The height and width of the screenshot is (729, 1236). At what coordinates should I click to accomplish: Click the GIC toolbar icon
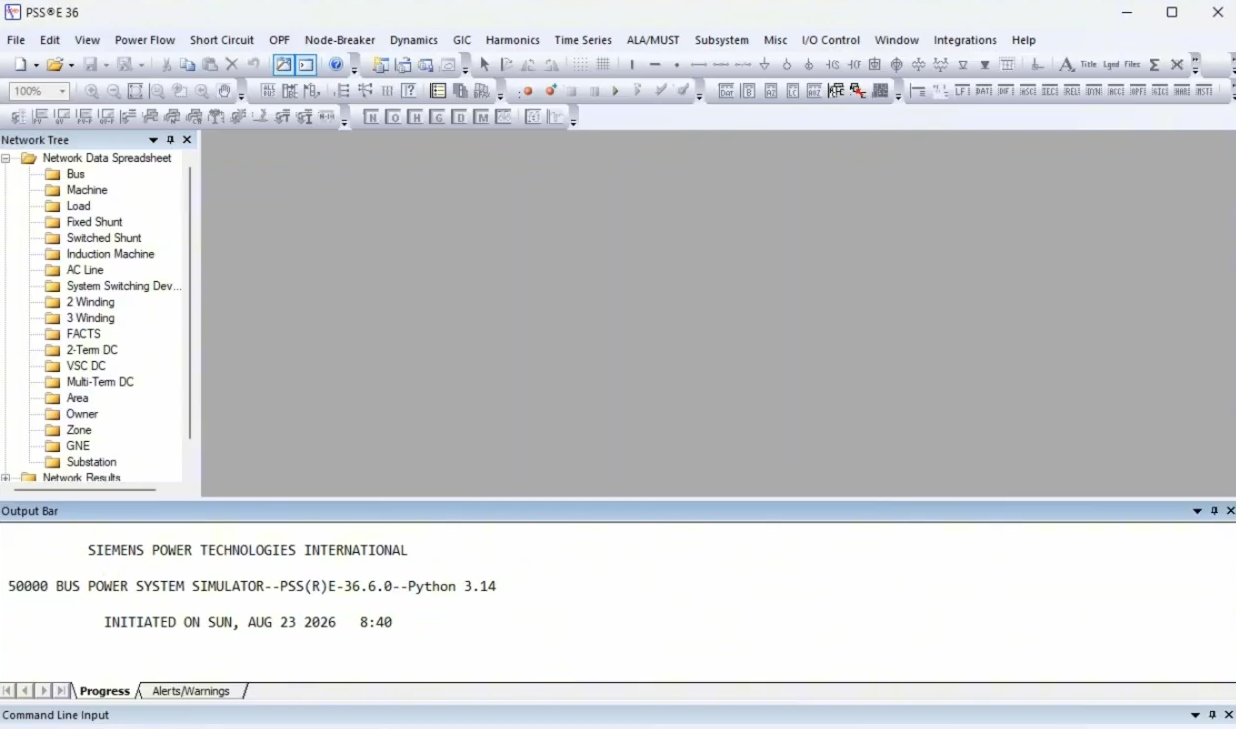point(1160,91)
